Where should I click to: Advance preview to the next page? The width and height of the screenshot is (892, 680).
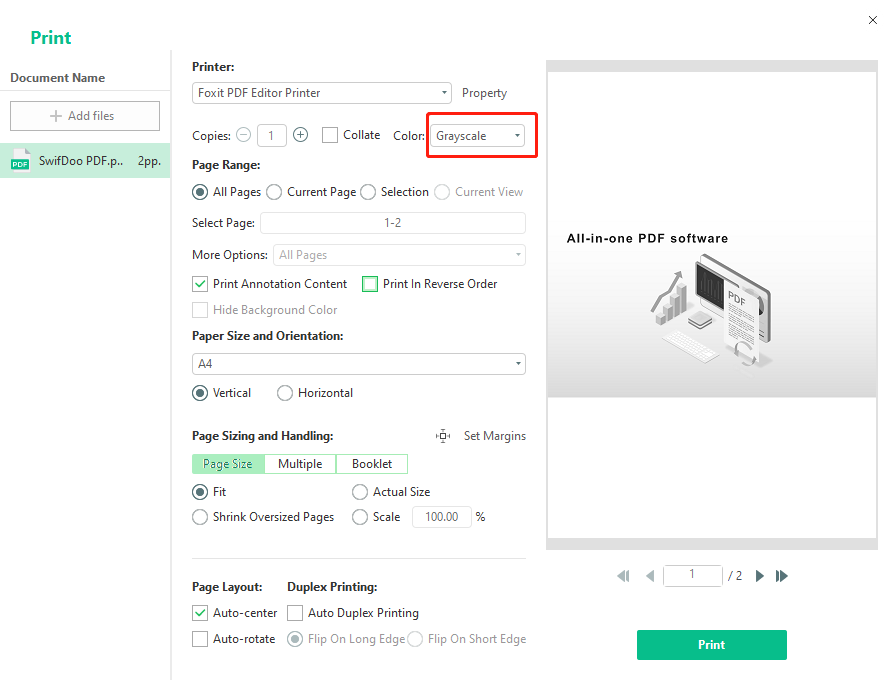pyautogui.click(x=759, y=576)
